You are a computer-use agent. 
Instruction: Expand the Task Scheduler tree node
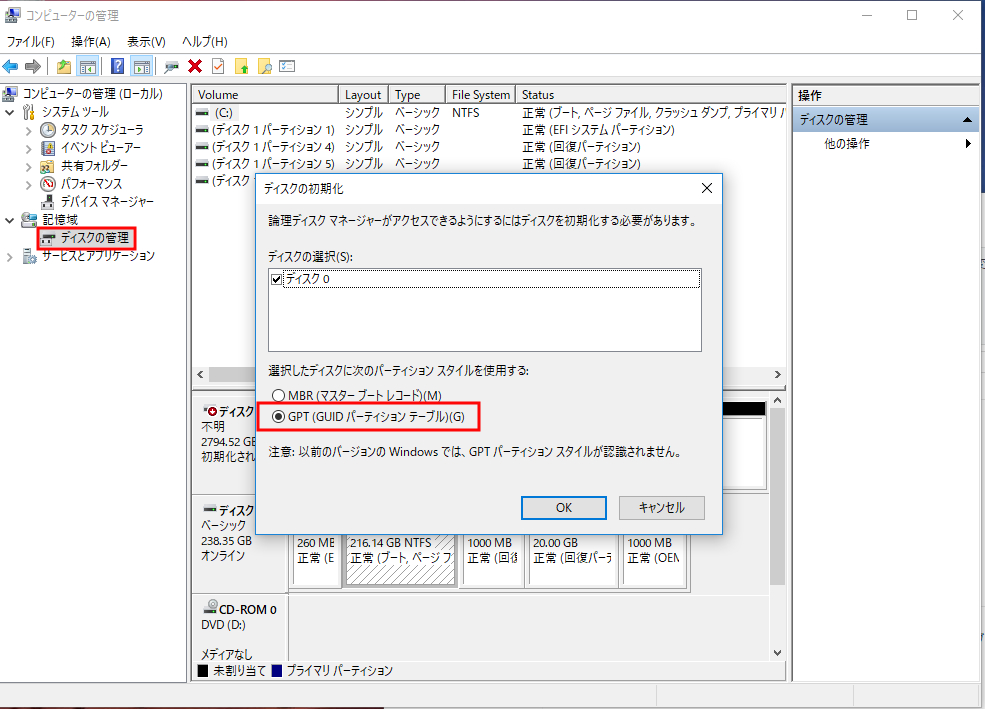(x=28, y=131)
